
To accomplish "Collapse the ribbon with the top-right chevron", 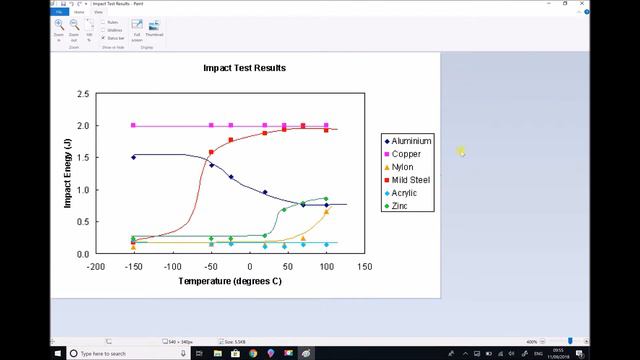I will coord(579,12).
